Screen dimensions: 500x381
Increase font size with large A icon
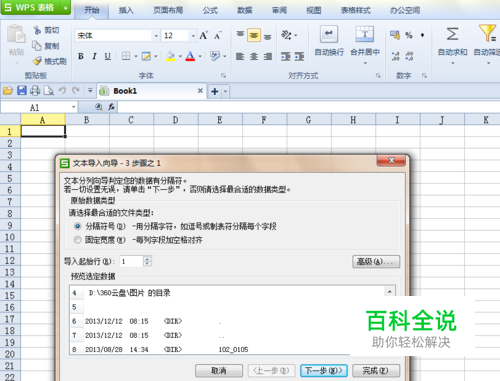click(x=203, y=35)
